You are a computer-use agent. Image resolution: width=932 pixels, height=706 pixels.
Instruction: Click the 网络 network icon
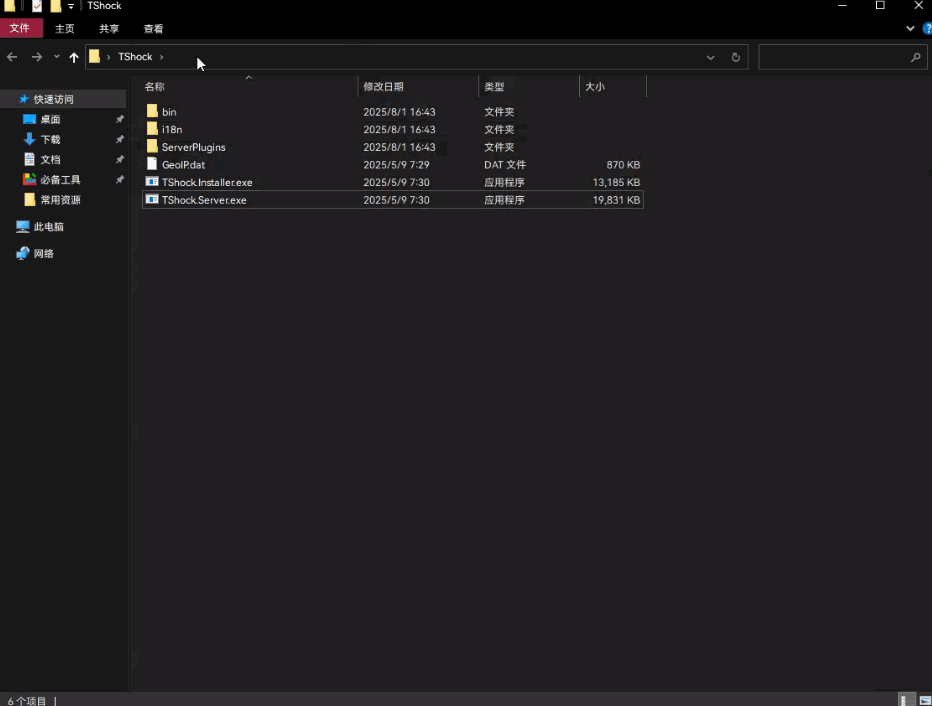23,253
